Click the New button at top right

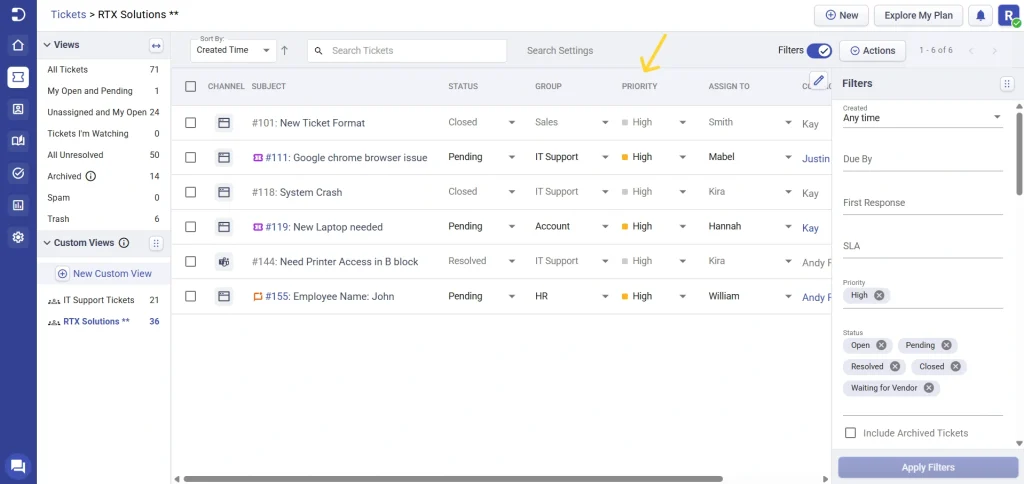841,15
